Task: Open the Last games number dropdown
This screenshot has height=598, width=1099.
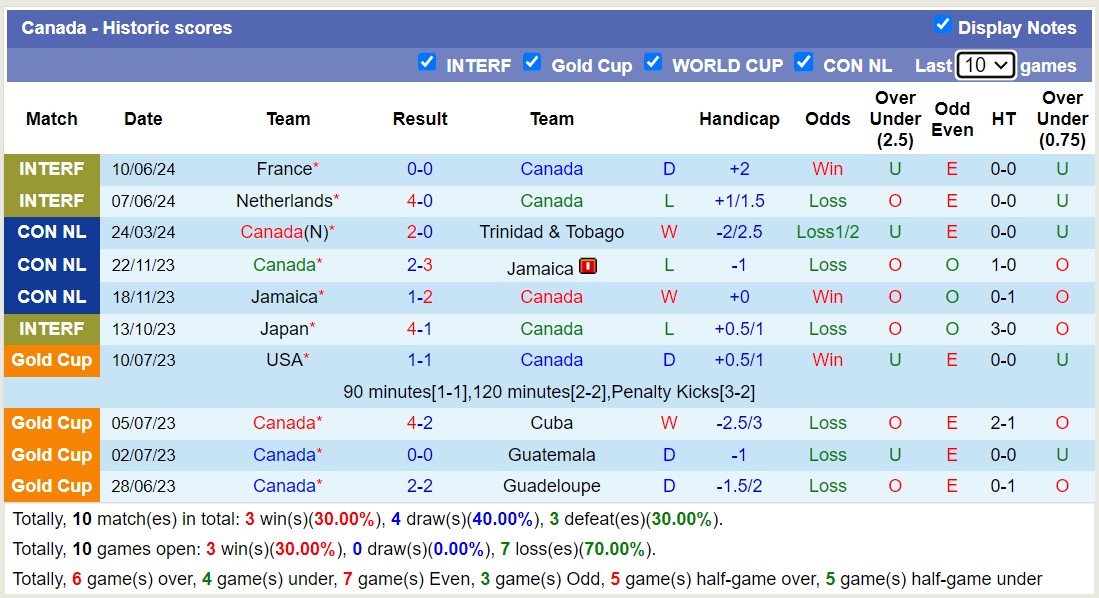Action: 986,64
